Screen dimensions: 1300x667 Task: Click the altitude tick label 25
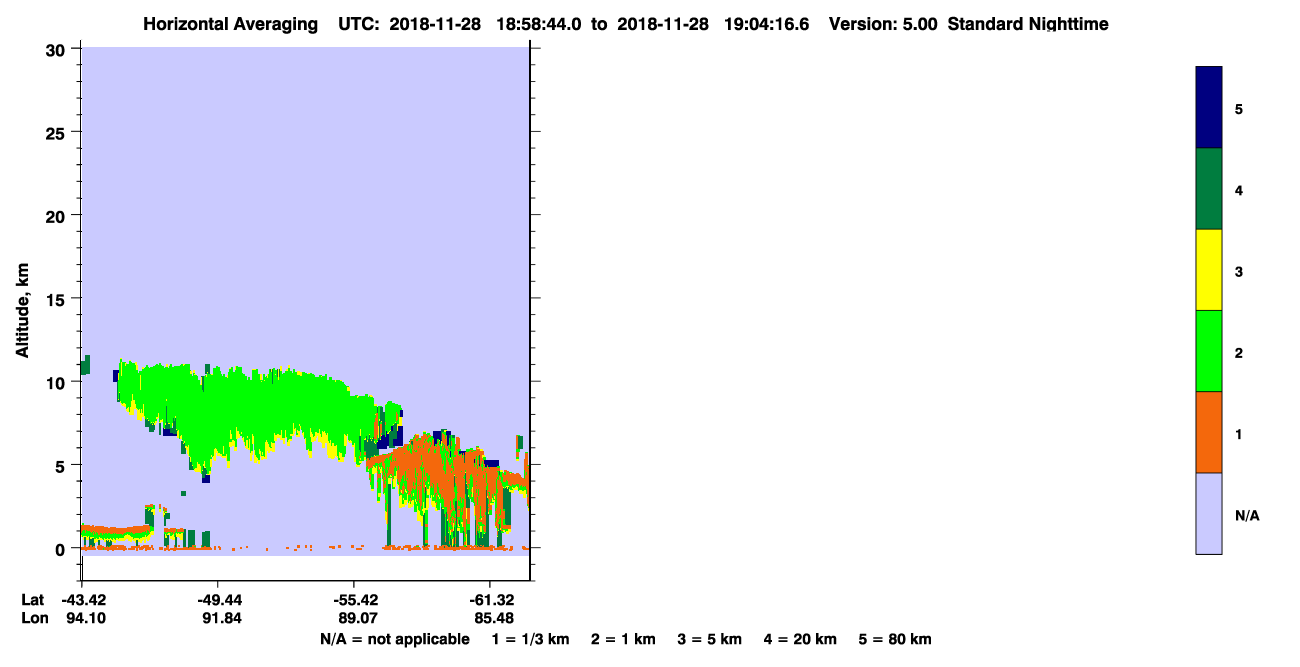tap(58, 132)
